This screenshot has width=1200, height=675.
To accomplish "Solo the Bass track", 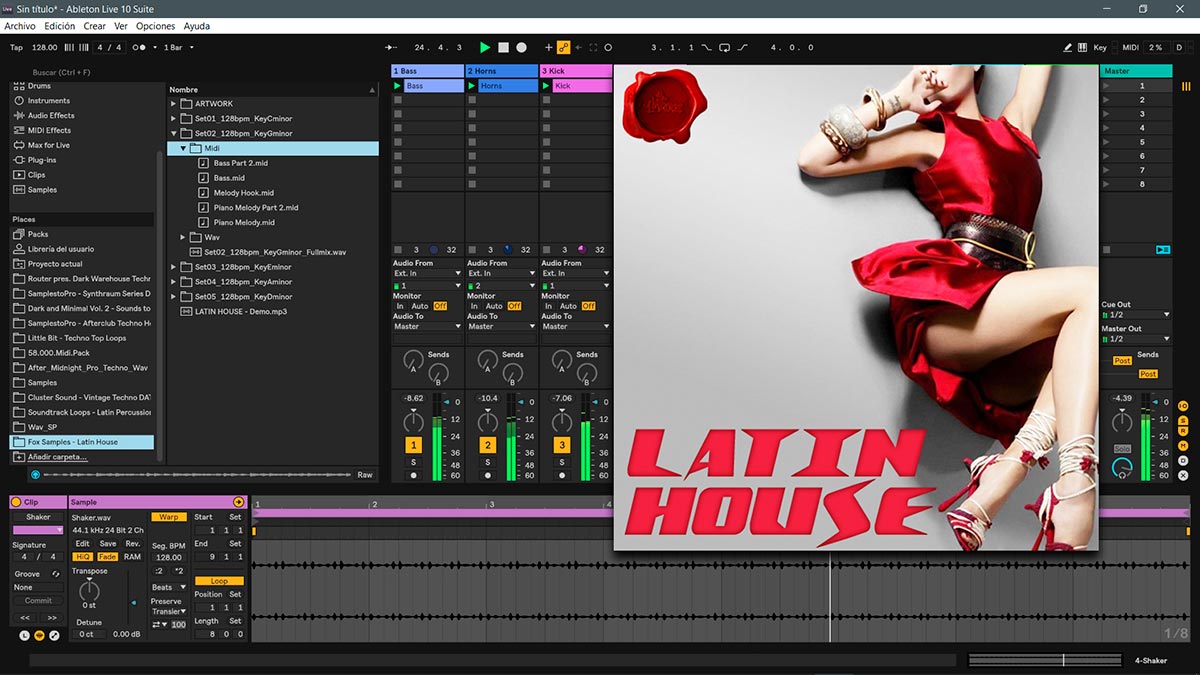I will [413, 462].
